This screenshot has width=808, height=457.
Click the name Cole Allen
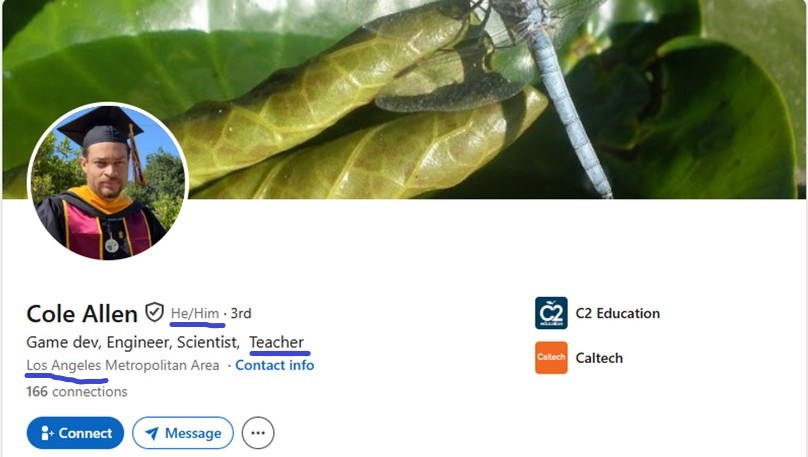click(82, 314)
